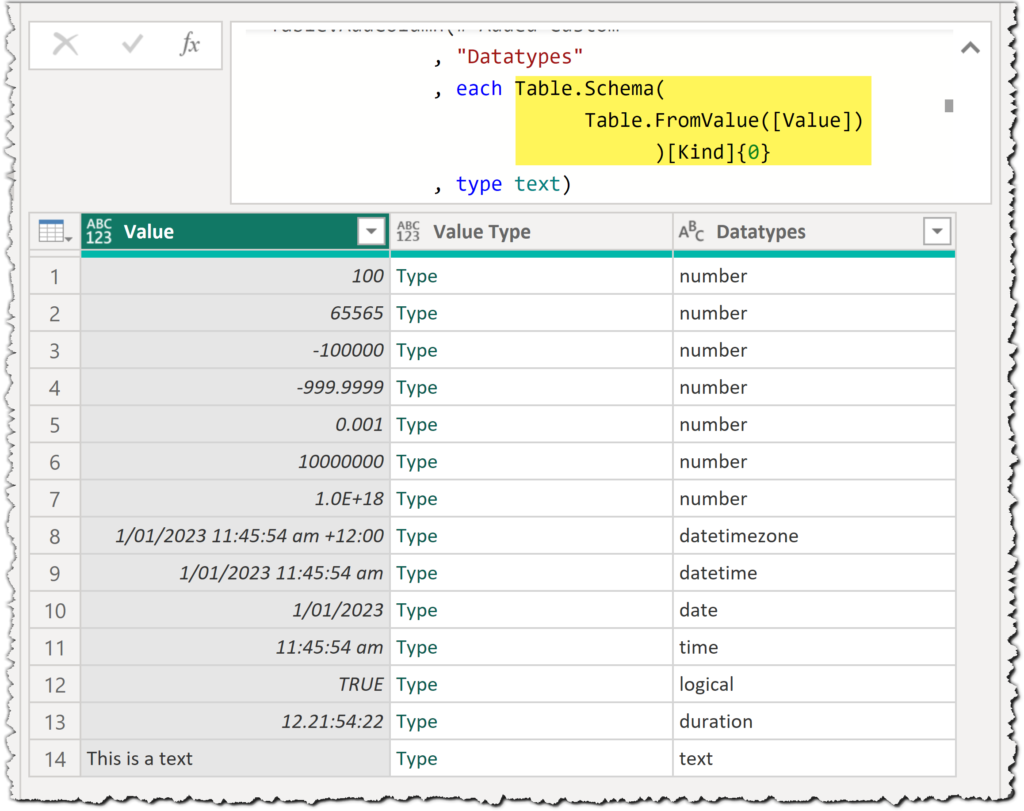1024x811 pixels.
Task: Open the Type link beside 0.001
Action: click(x=417, y=424)
